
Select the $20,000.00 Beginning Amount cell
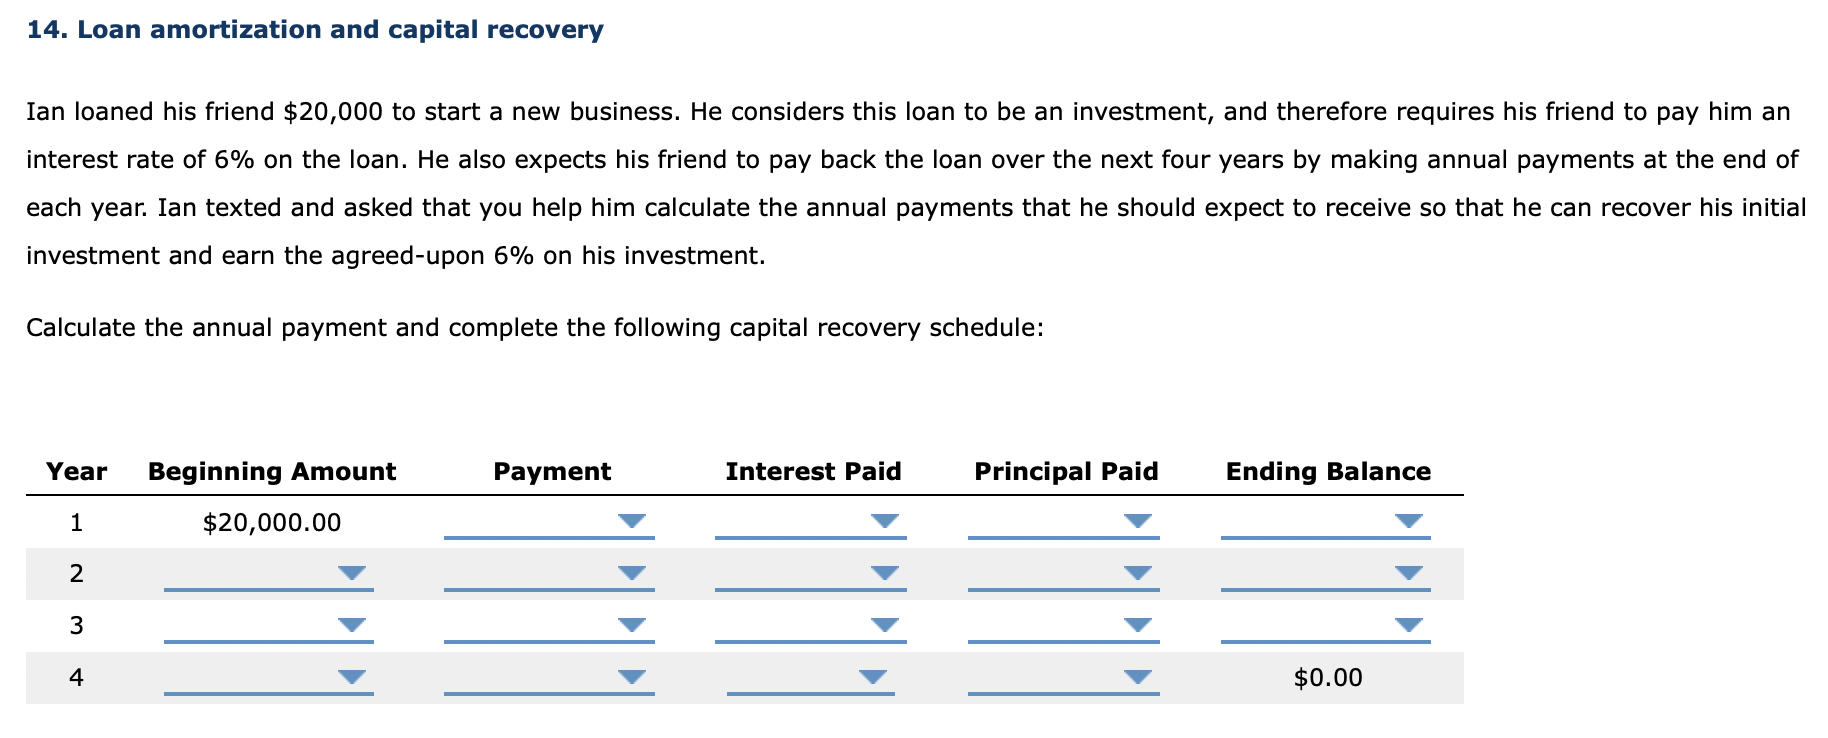271,522
